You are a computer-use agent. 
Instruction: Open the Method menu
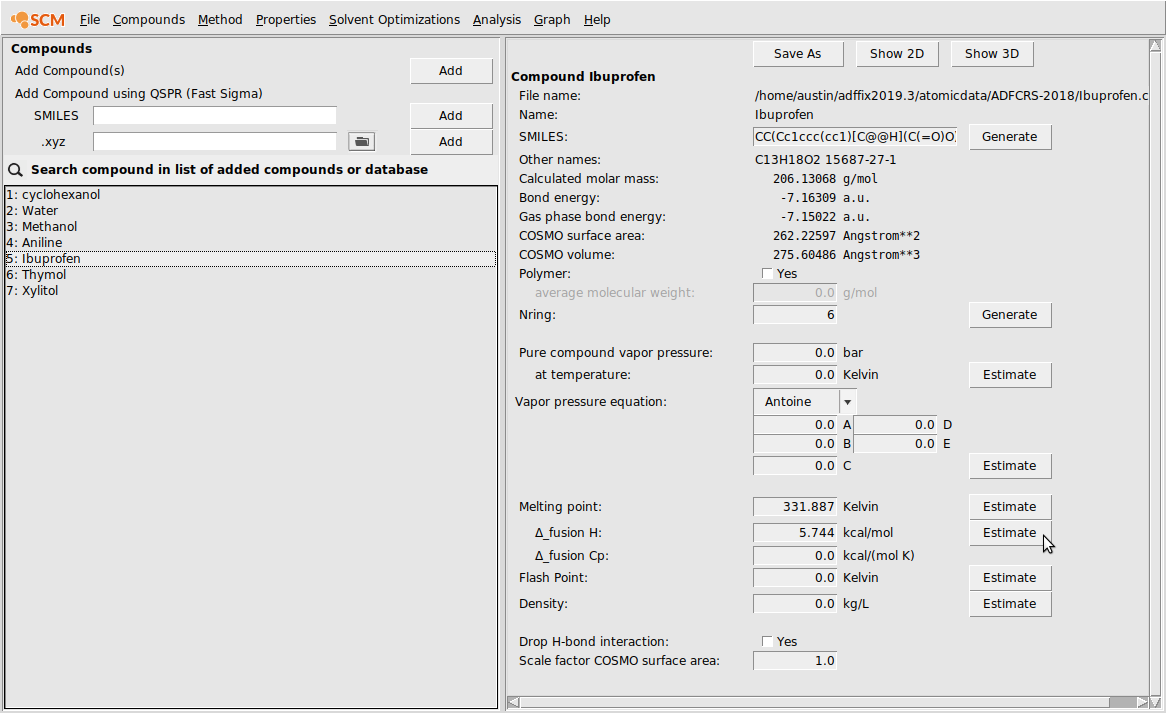tap(220, 19)
